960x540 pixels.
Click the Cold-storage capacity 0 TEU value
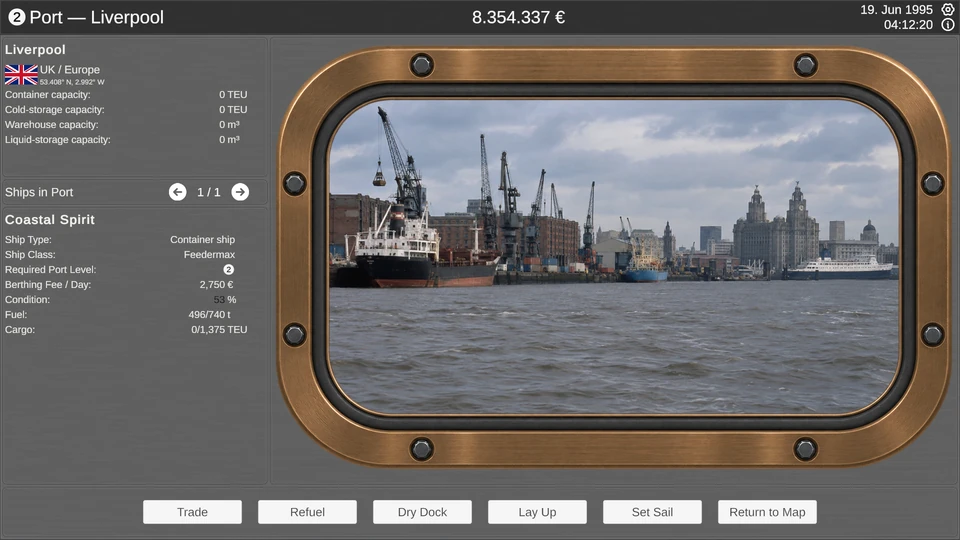[233, 110]
